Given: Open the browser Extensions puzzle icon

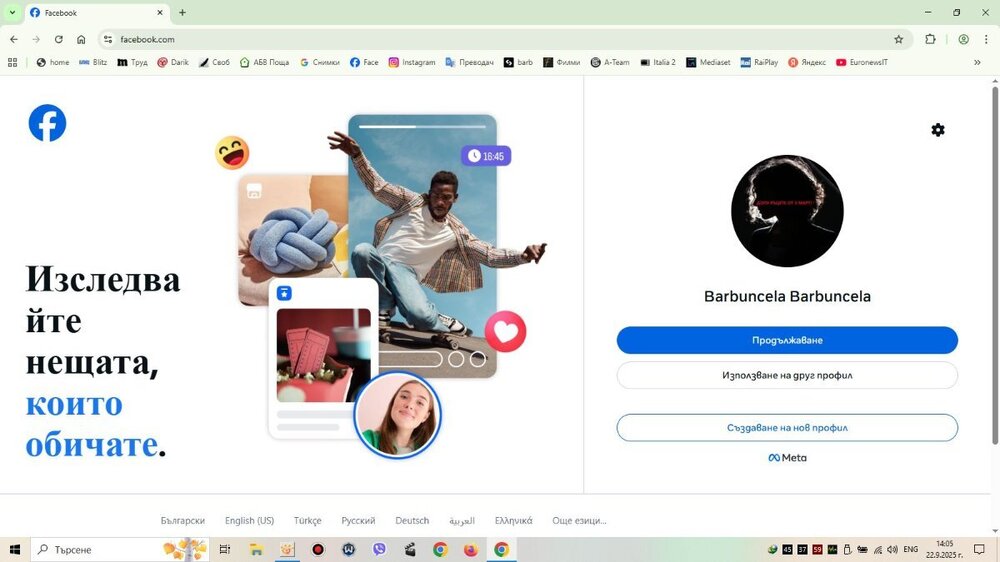Looking at the screenshot, I should [930, 40].
